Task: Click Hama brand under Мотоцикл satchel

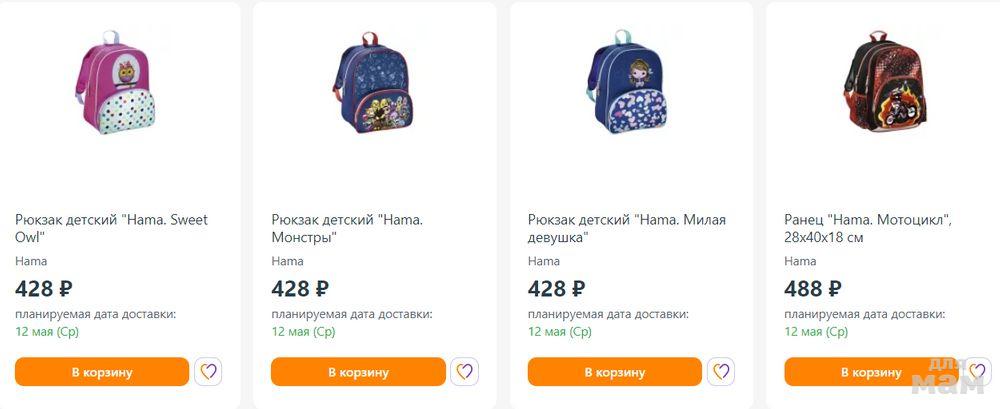Action: pyautogui.click(x=800, y=261)
